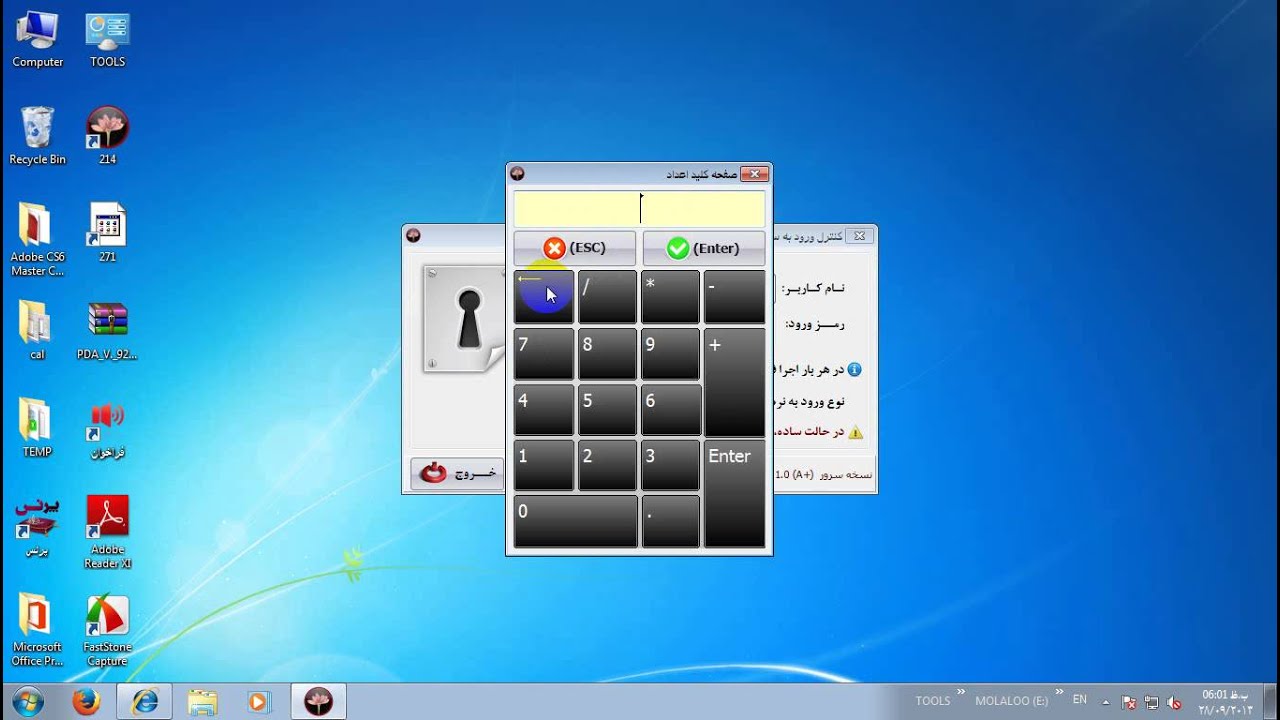Image resolution: width=1280 pixels, height=720 pixels.
Task: Launch Firefox from the taskbar
Action: click(87, 701)
